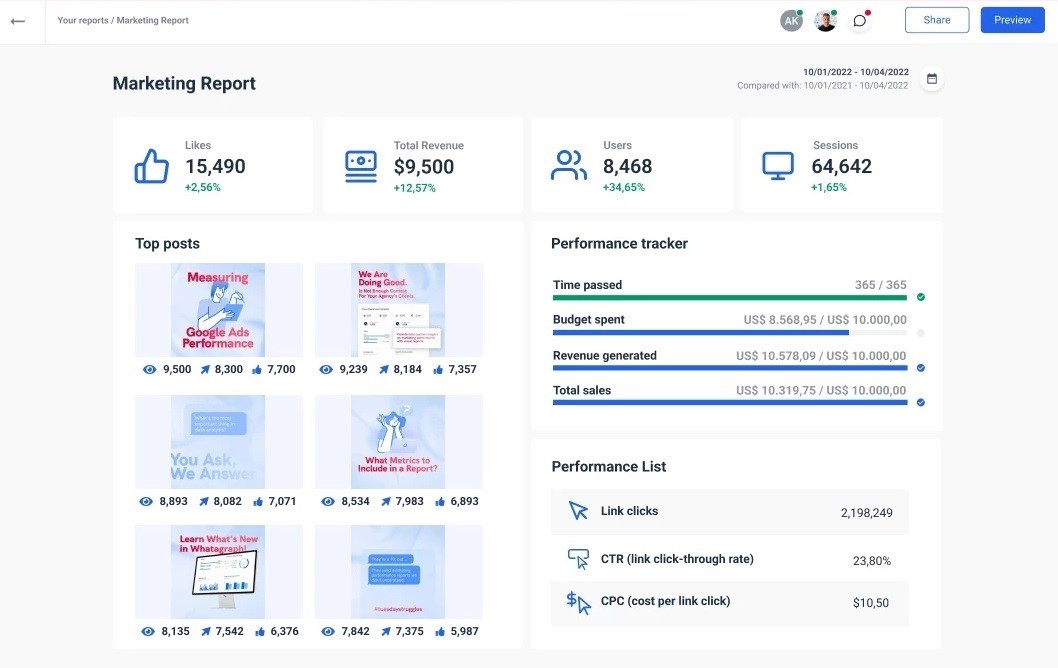The width and height of the screenshot is (1058, 668).
Task: Click the Compared with date text
Action: coord(823,86)
